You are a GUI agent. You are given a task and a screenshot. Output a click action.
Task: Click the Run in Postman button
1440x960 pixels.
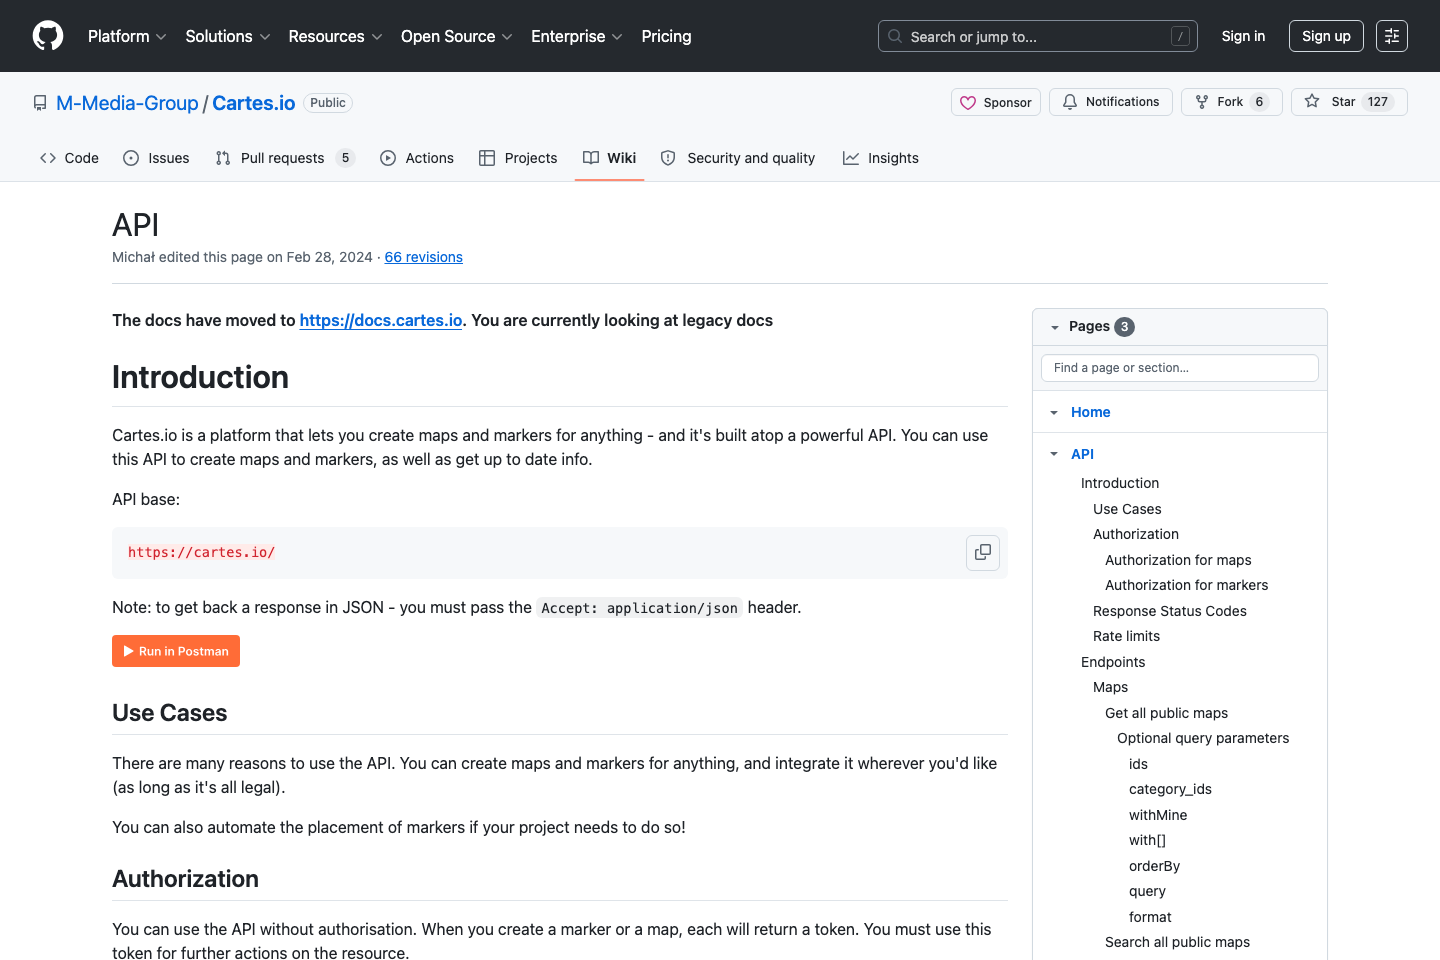tap(175, 650)
